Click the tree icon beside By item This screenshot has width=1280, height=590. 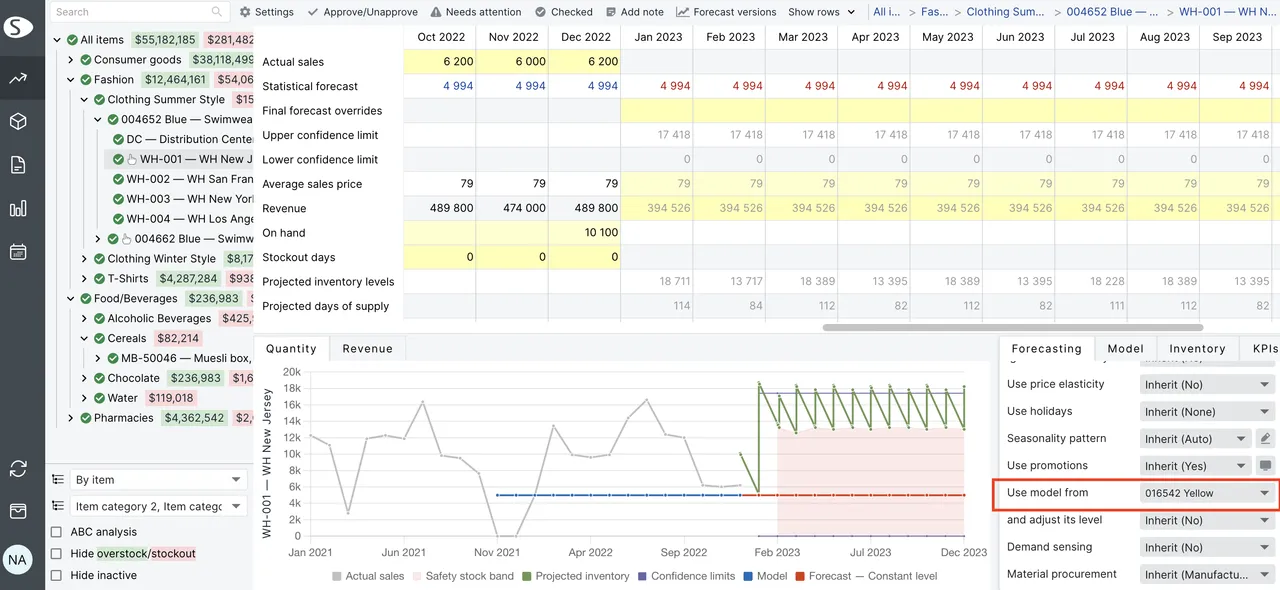coord(58,480)
